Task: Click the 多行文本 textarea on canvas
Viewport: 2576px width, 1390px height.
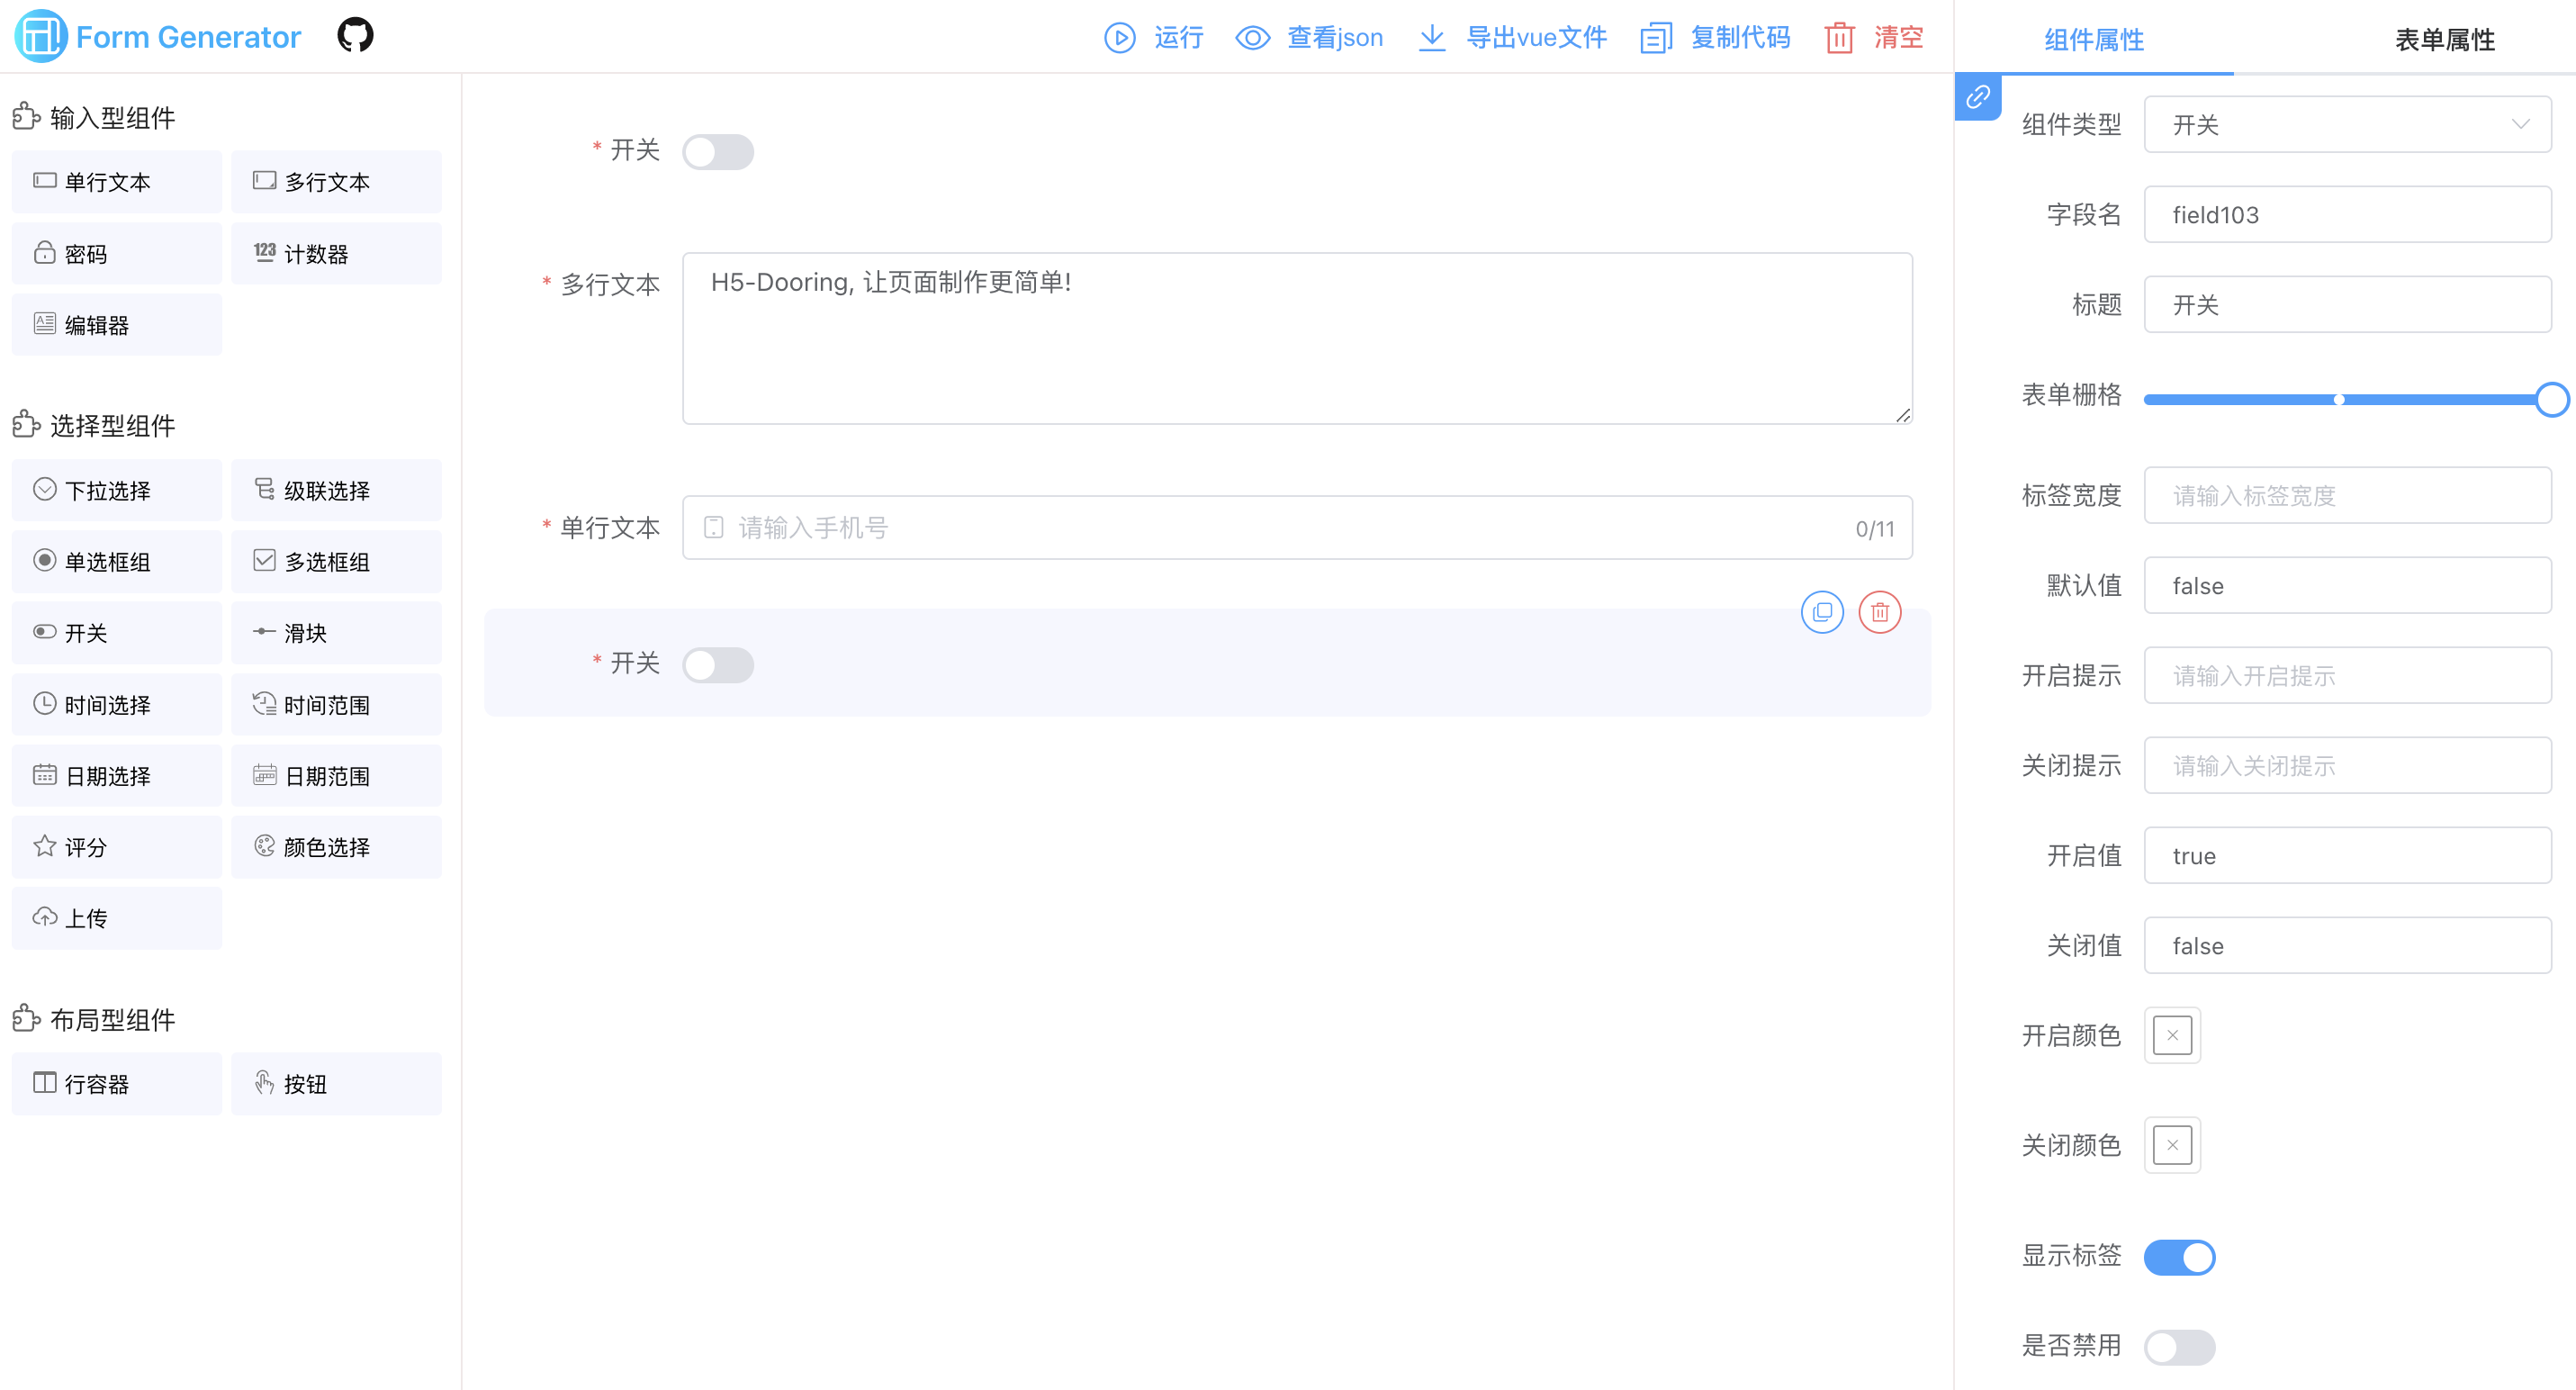Action: [1297, 338]
